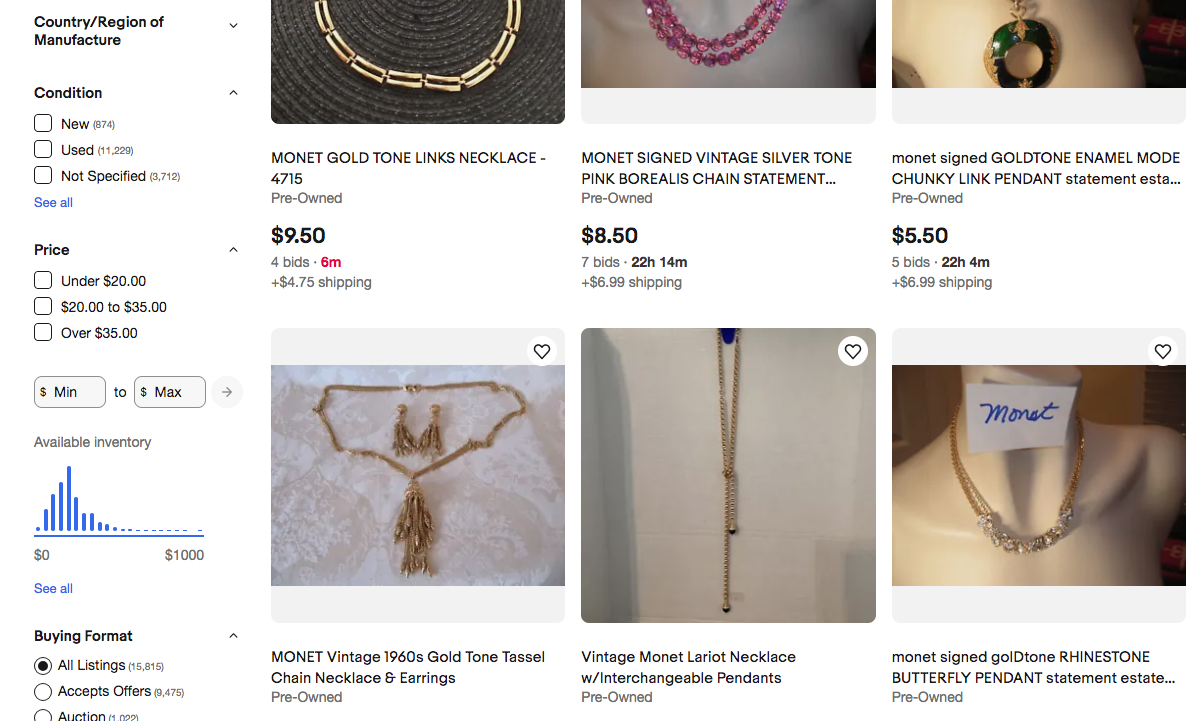Collapse the Condition filter section
The height and width of the screenshot is (721, 1201).
(233, 93)
